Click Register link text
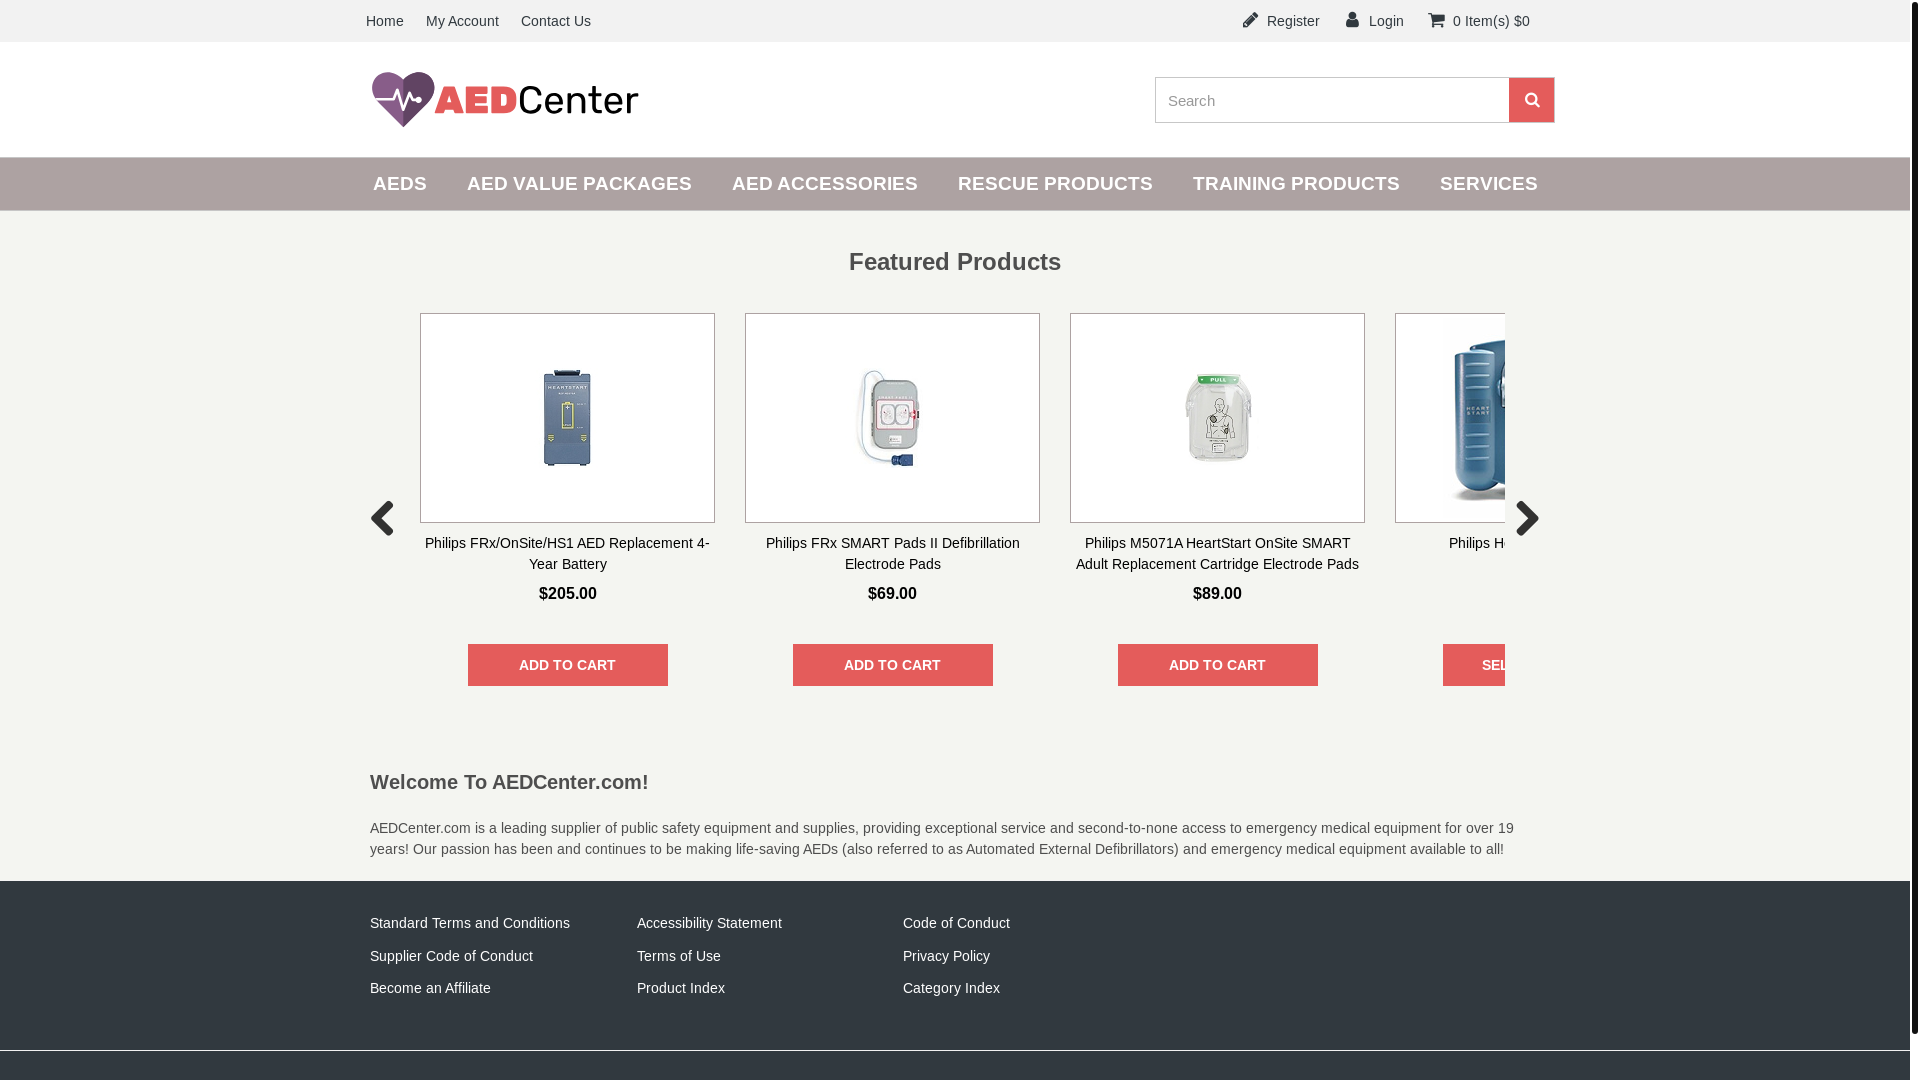 pyautogui.click(x=1293, y=21)
